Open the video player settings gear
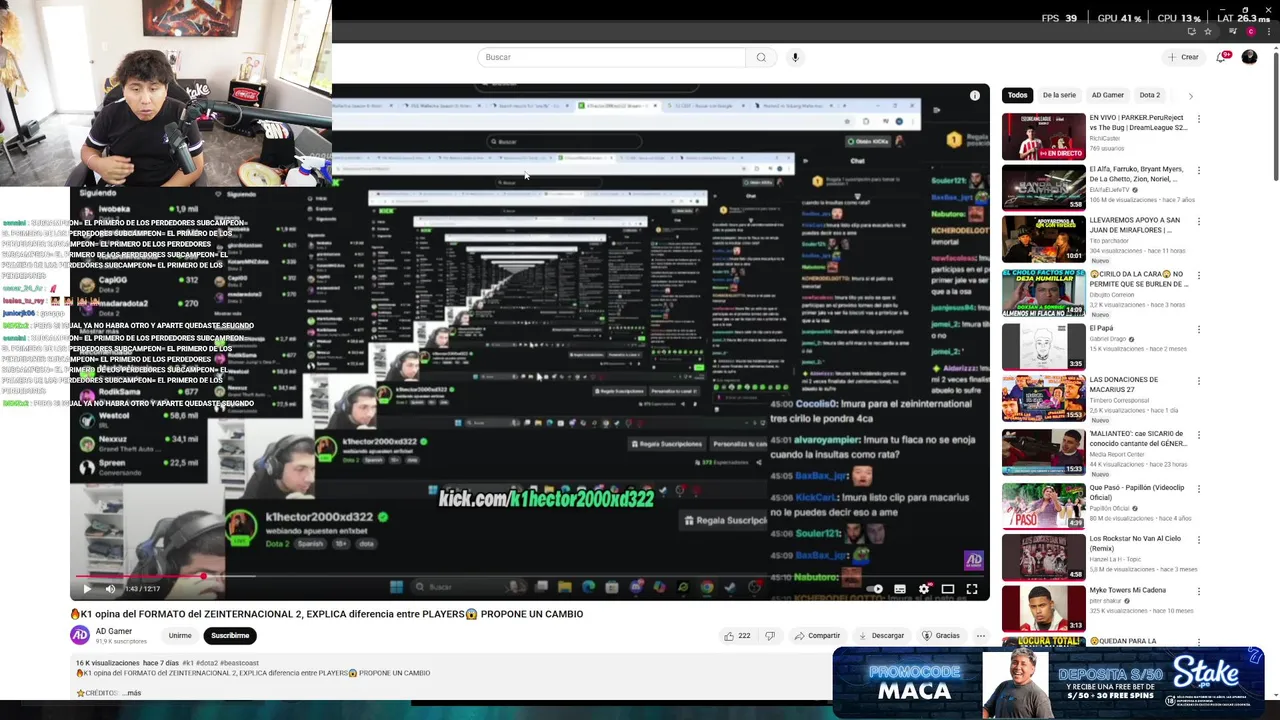Viewport: 1280px width, 720px height. click(x=924, y=589)
